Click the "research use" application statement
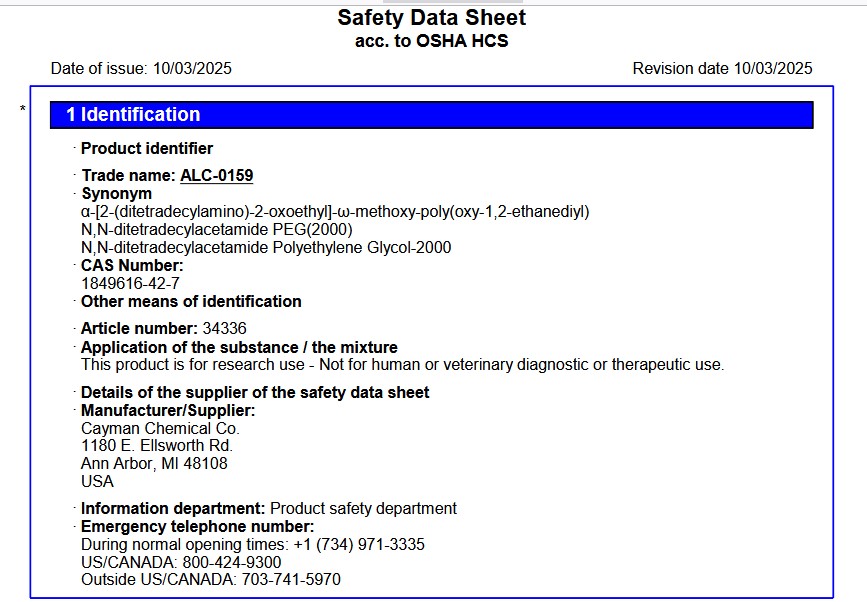 pyautogui.click(x=402, y=365)
